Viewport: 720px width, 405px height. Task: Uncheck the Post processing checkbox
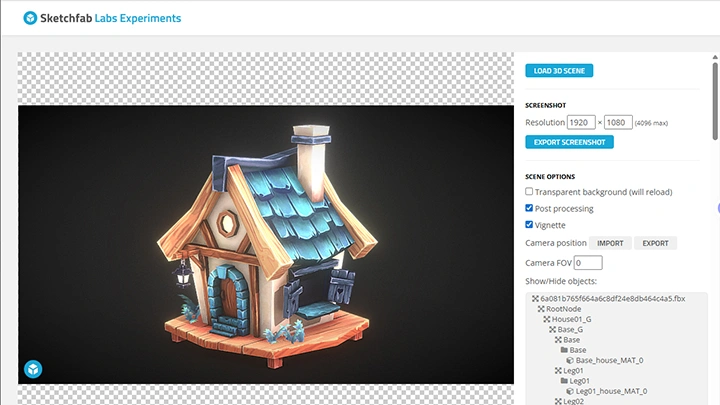click(x=530, y=209)
